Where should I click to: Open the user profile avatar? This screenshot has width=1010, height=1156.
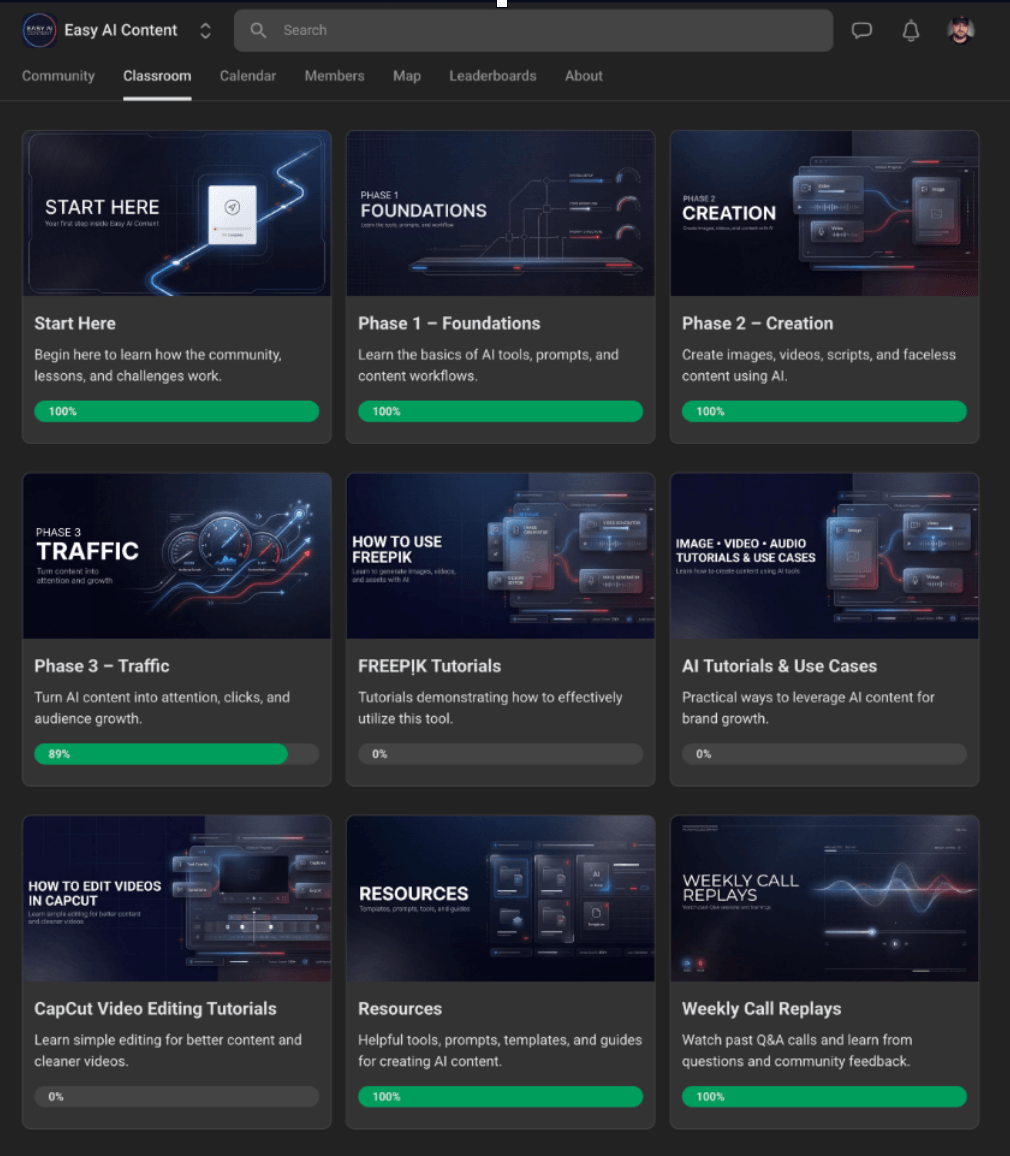pyautogui.click(x=960, y=30)
